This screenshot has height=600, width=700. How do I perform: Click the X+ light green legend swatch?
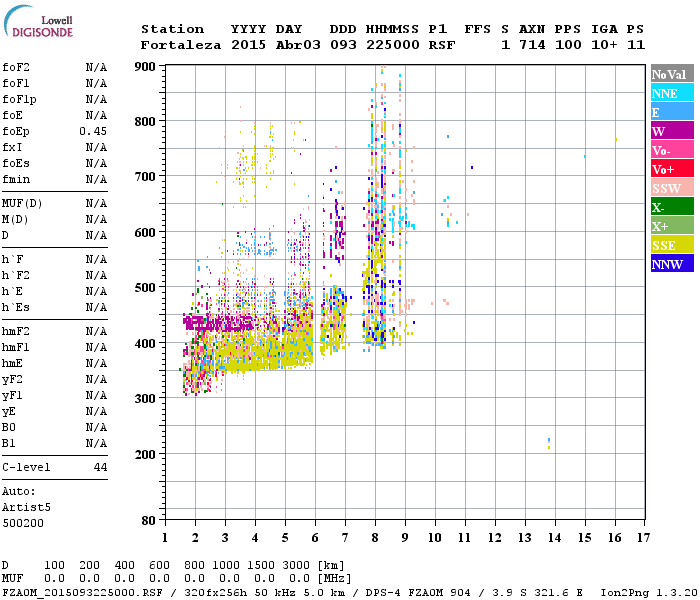(x=672, y=226)
